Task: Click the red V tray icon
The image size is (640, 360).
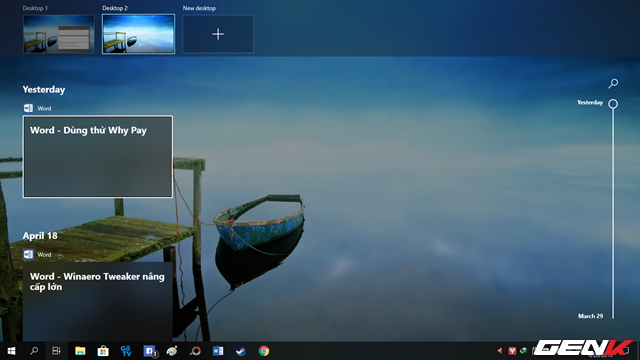Action: tap(512, 351)
